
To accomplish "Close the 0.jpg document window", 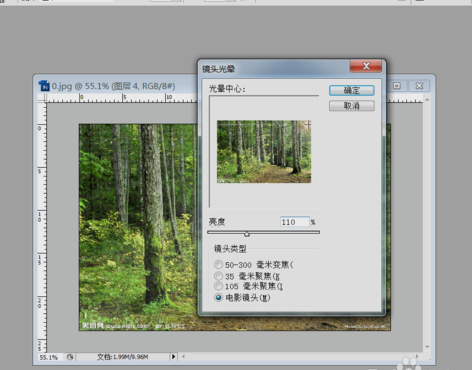I will [419, 86].
